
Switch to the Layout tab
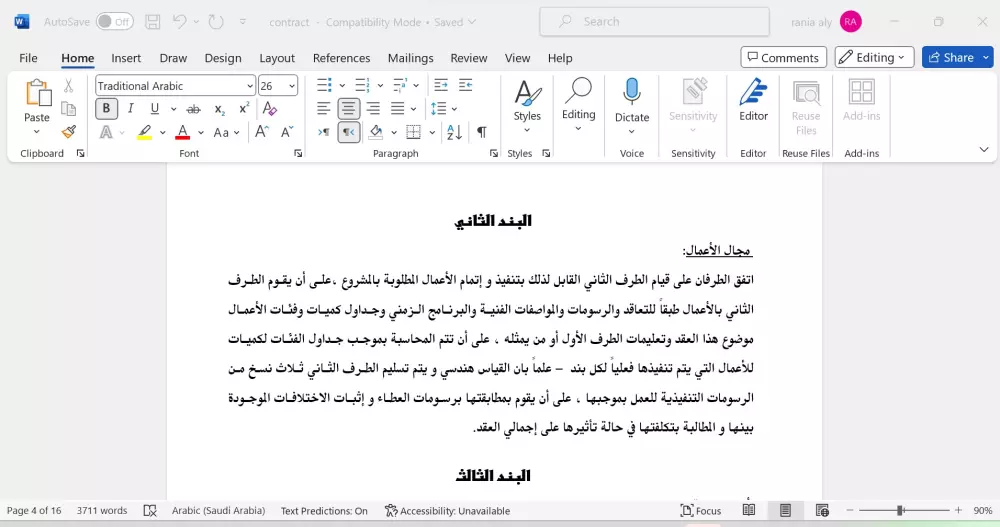coord(277,58)
